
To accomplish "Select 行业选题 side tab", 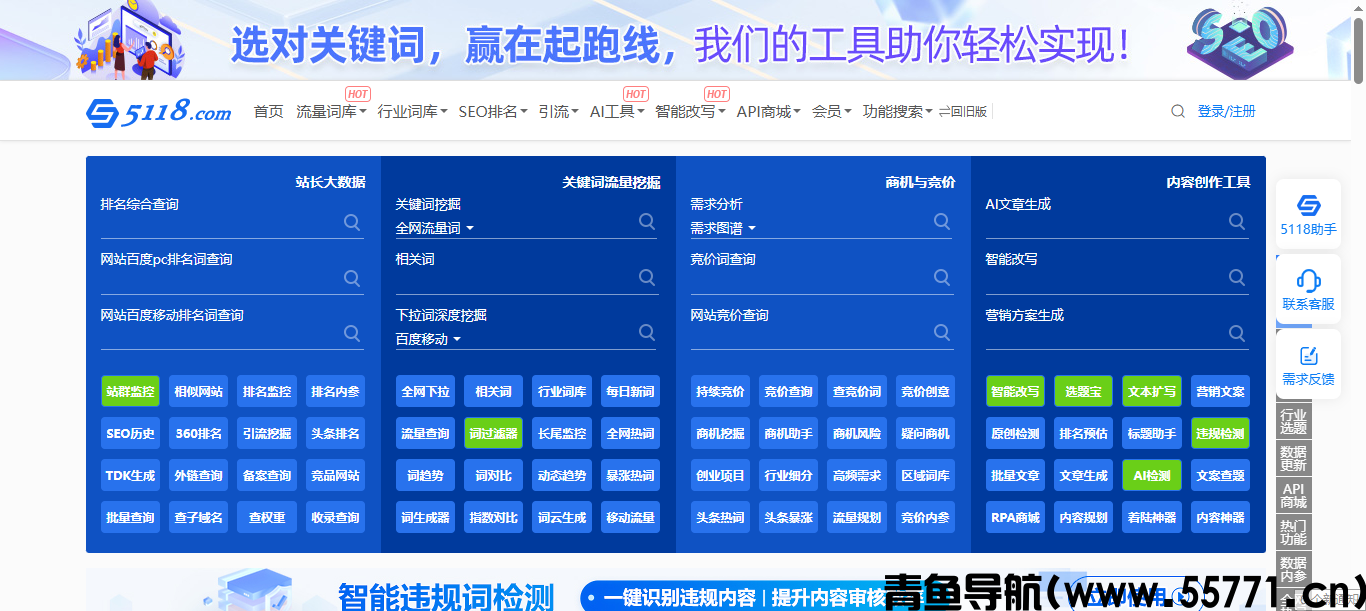I will [x=1293, y=421].
